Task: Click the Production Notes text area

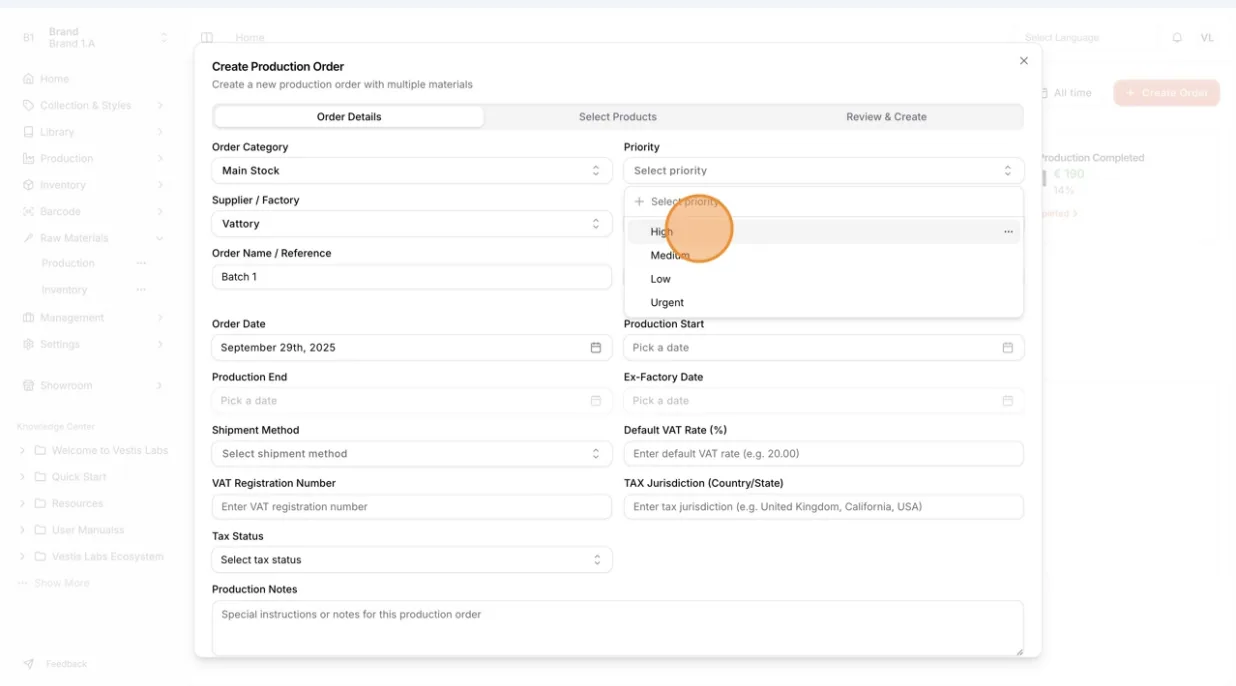Action: 618,628
